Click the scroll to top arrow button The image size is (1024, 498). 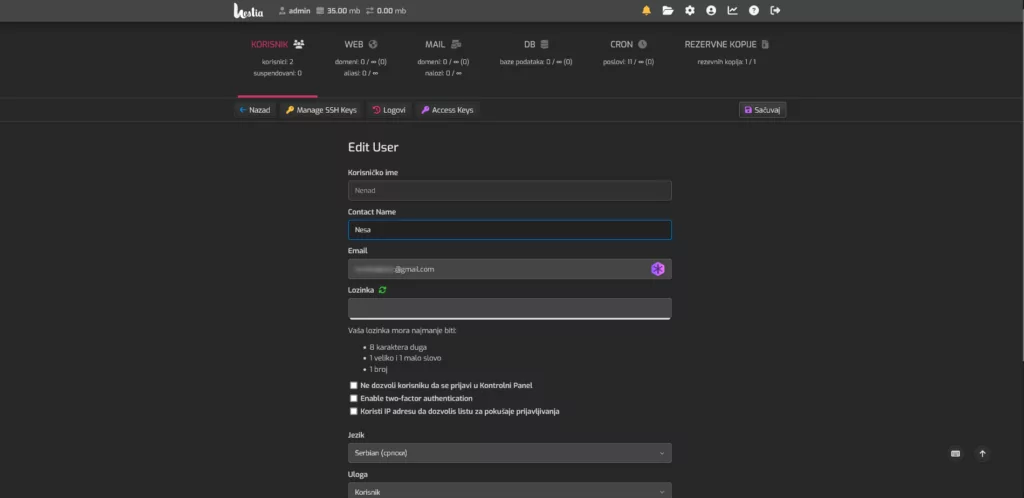point(982,454)
